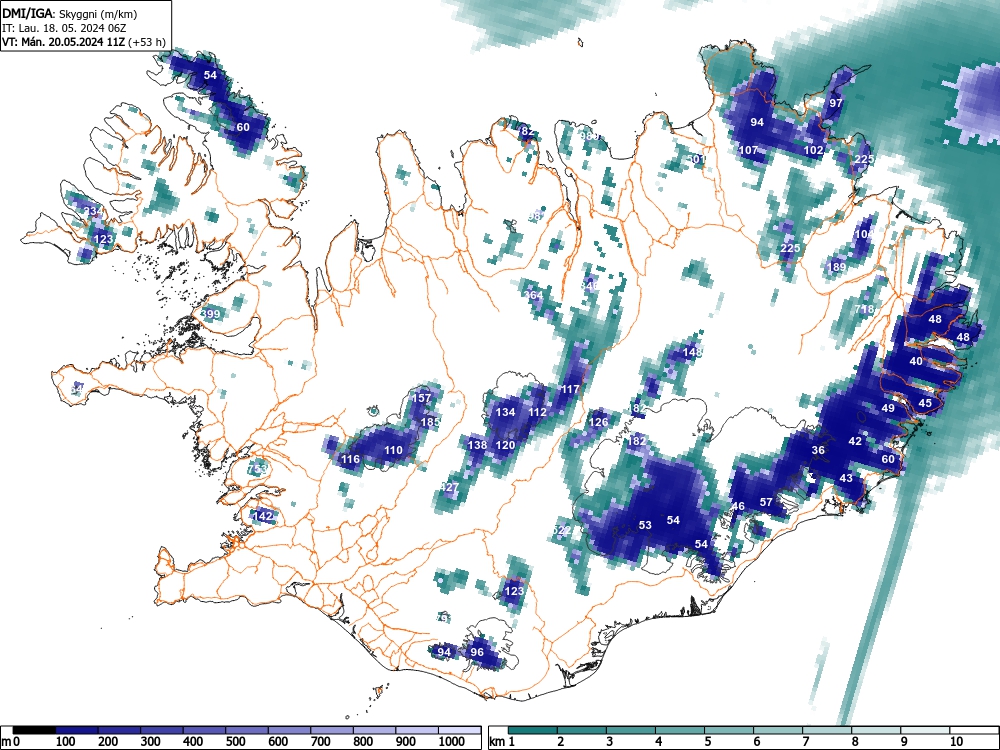Click the '718' visibility value
This screenshot has height=750, width=1000.
tap(865, 309)
